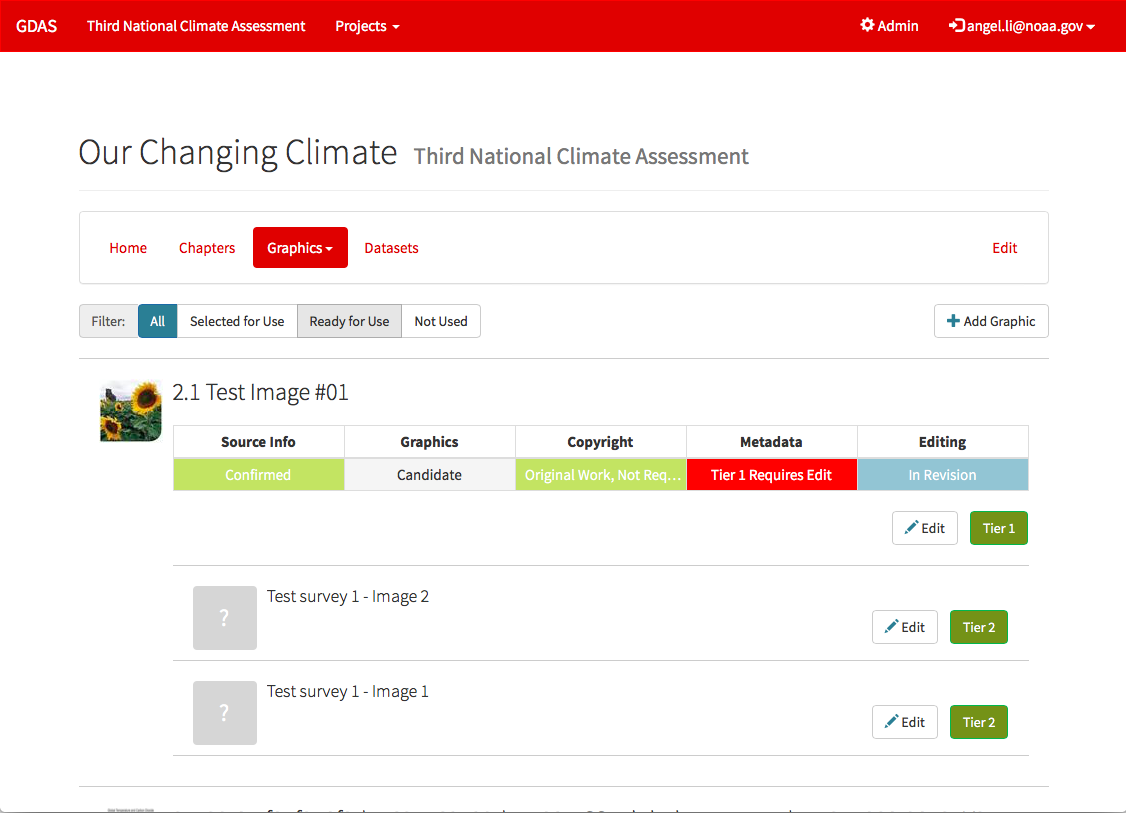Click the Tier 1 button
Viewport: 1126px width, 813px height.
998,528
